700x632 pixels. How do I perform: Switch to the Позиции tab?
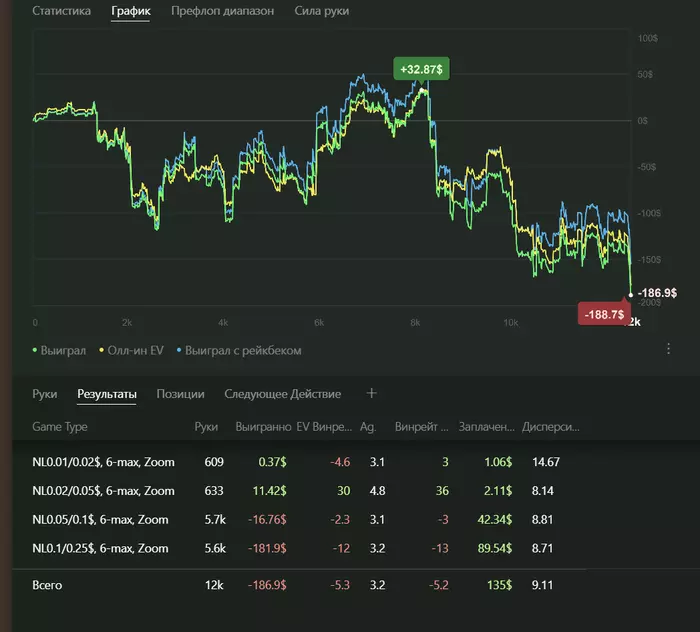(x=180, y=394)
